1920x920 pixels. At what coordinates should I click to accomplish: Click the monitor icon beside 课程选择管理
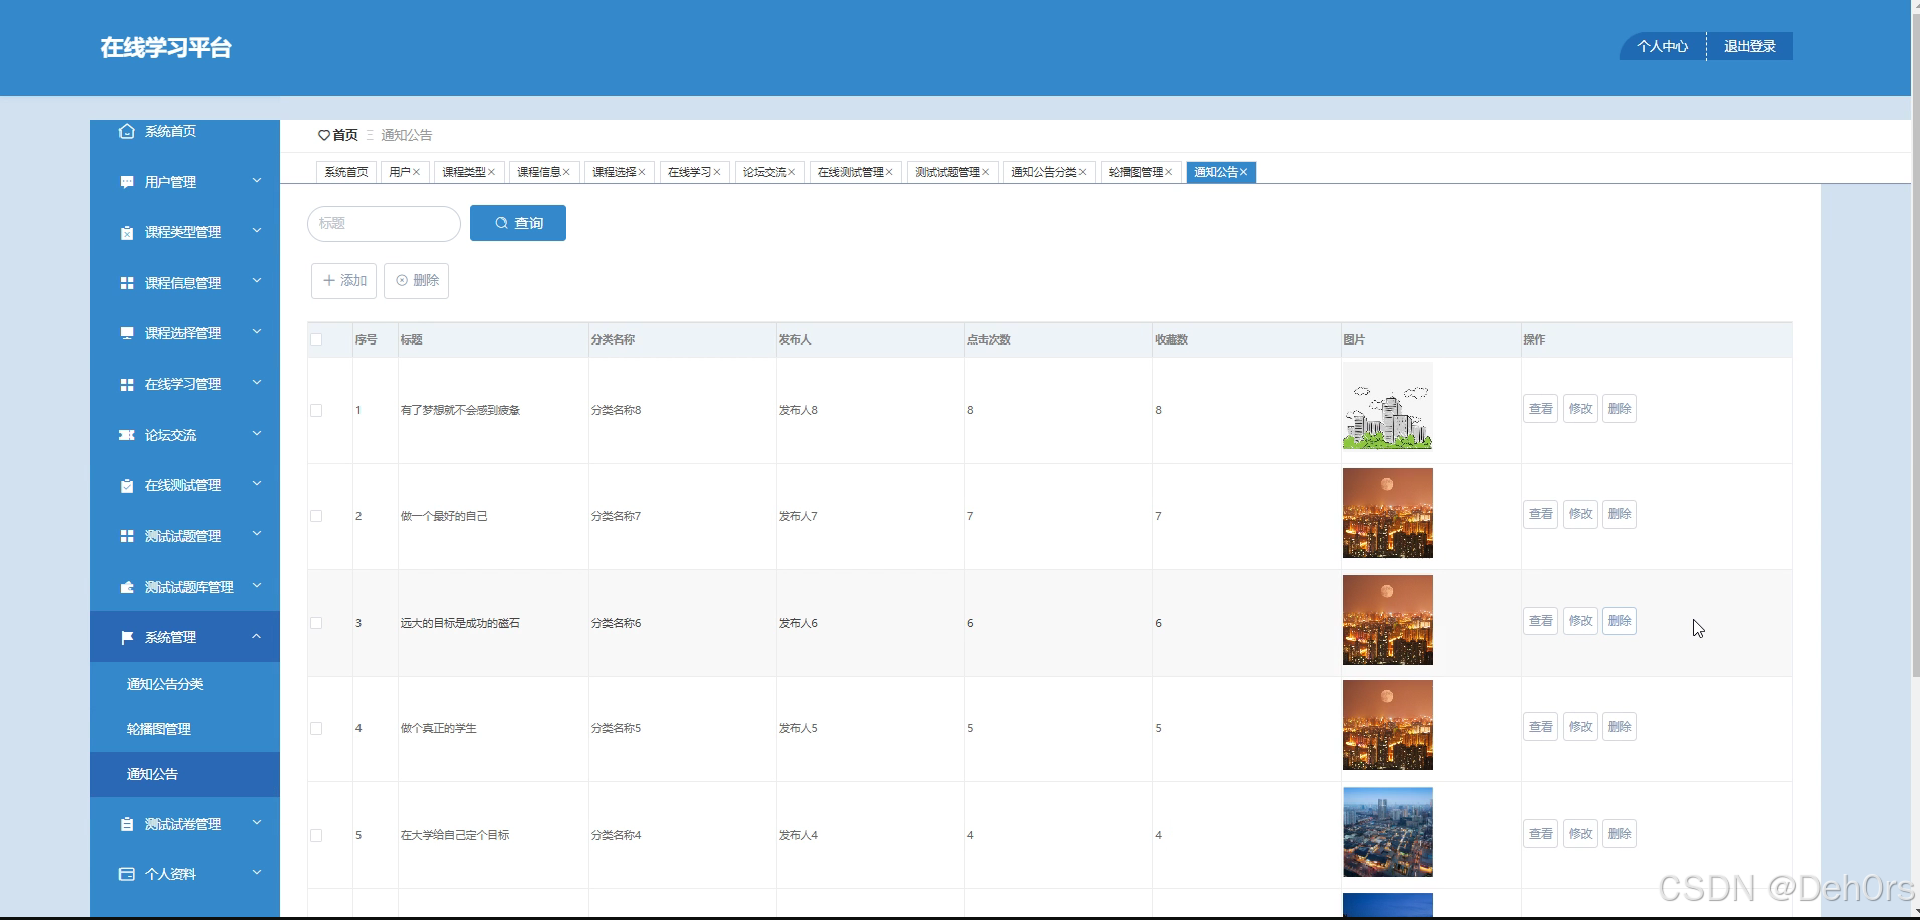coord(127,333)
